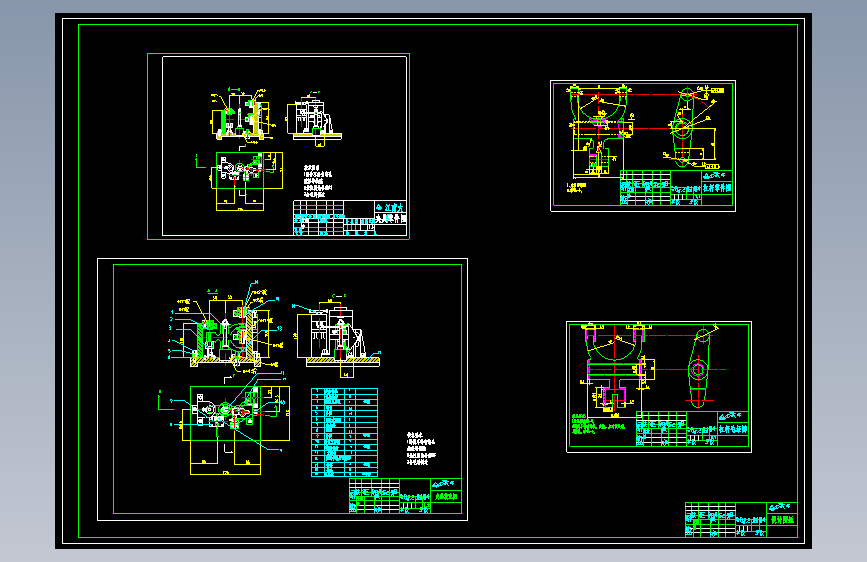The height and width of the screenshot is (562, 867).
Task: Select title block of sheet containing parts list
Action: point(405,496)
